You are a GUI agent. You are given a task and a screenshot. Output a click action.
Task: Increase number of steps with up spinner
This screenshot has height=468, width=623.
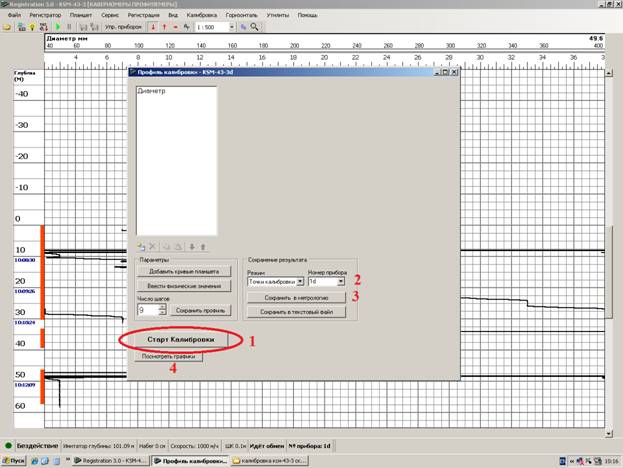[x=162, y=307]
